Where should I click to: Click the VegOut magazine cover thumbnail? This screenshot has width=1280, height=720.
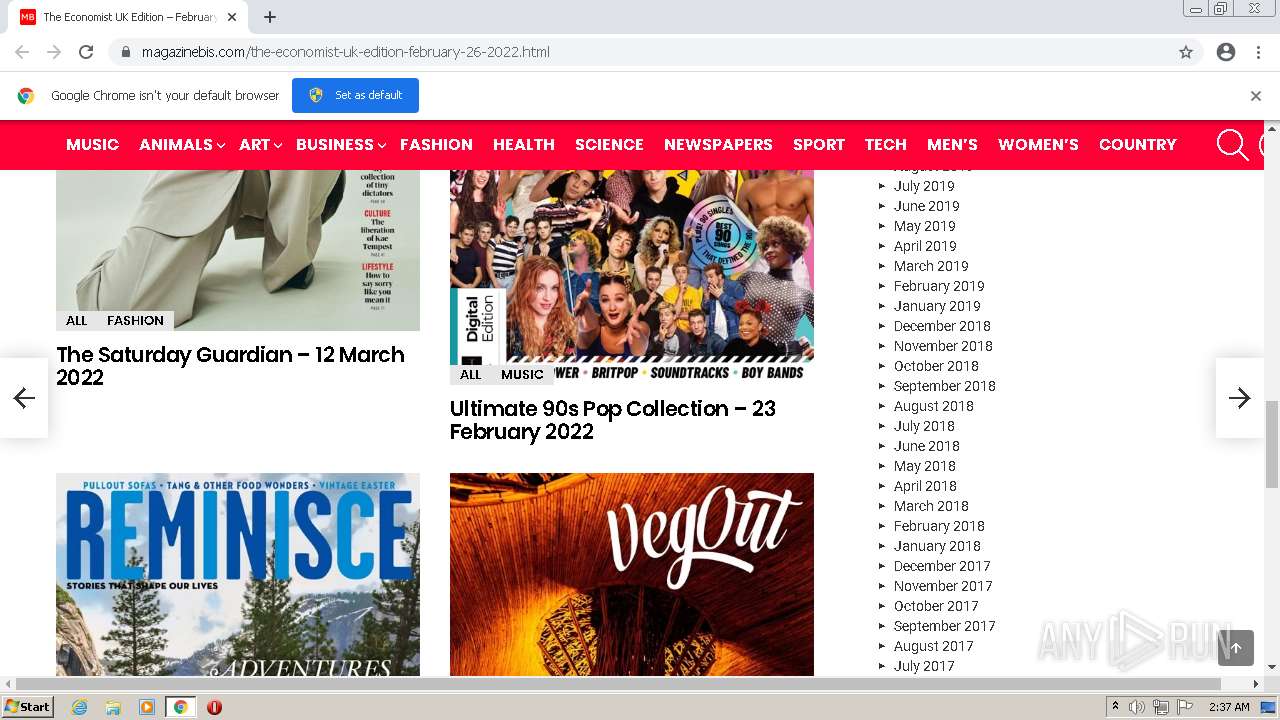pyautogui.click(x=632, y=575)
